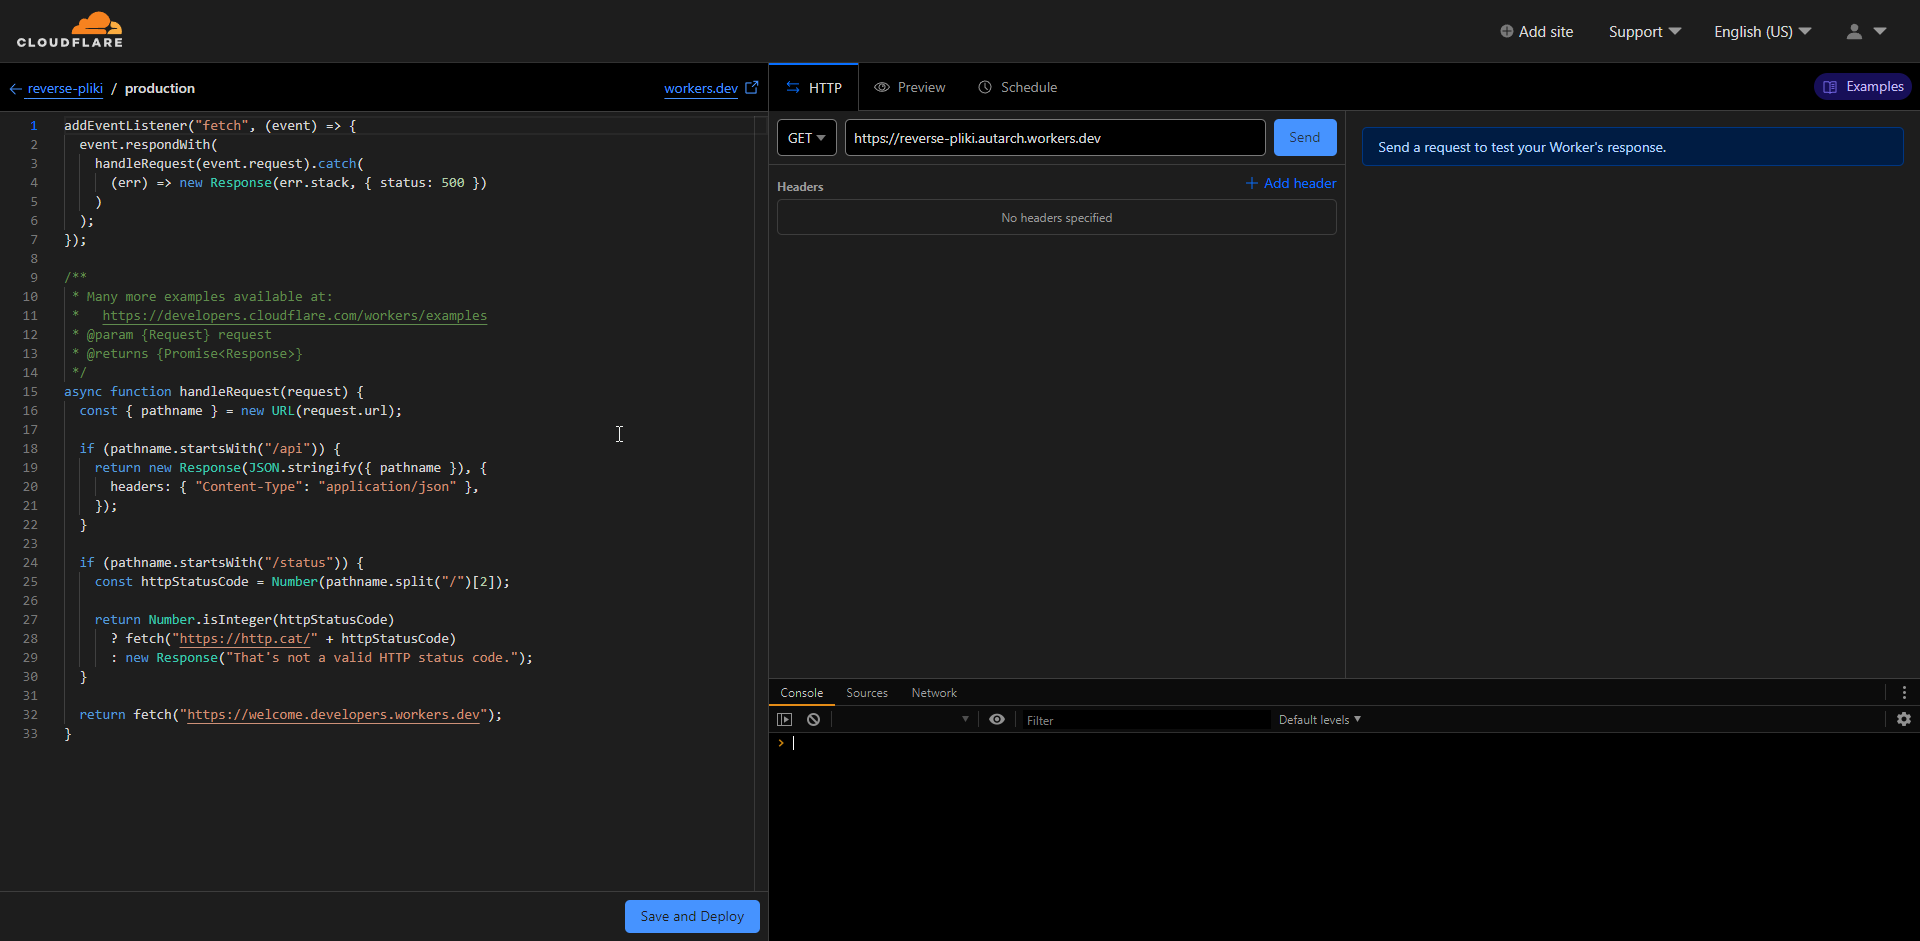
Task: Click the Schedule tab clock icon
Action: [x=985, y=87]
